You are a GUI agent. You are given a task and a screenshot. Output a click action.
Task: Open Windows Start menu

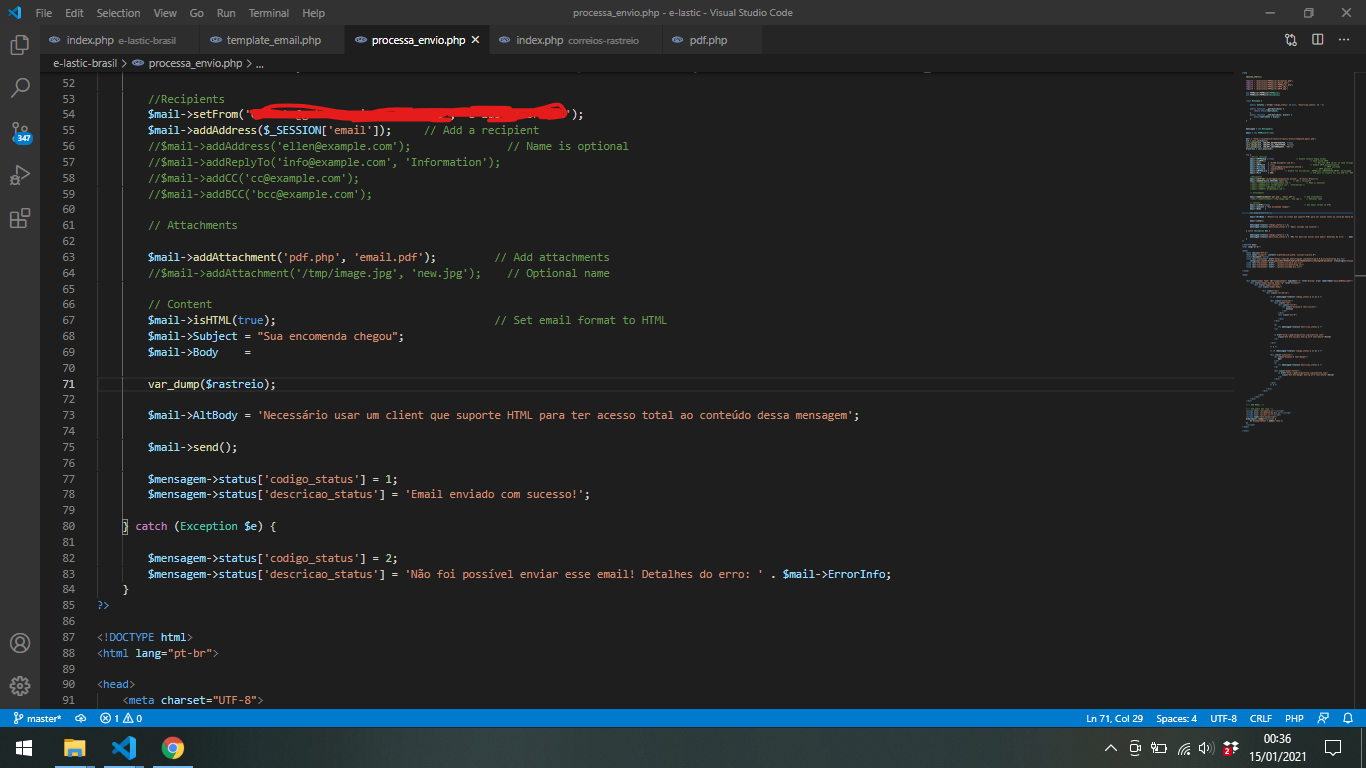24,748
